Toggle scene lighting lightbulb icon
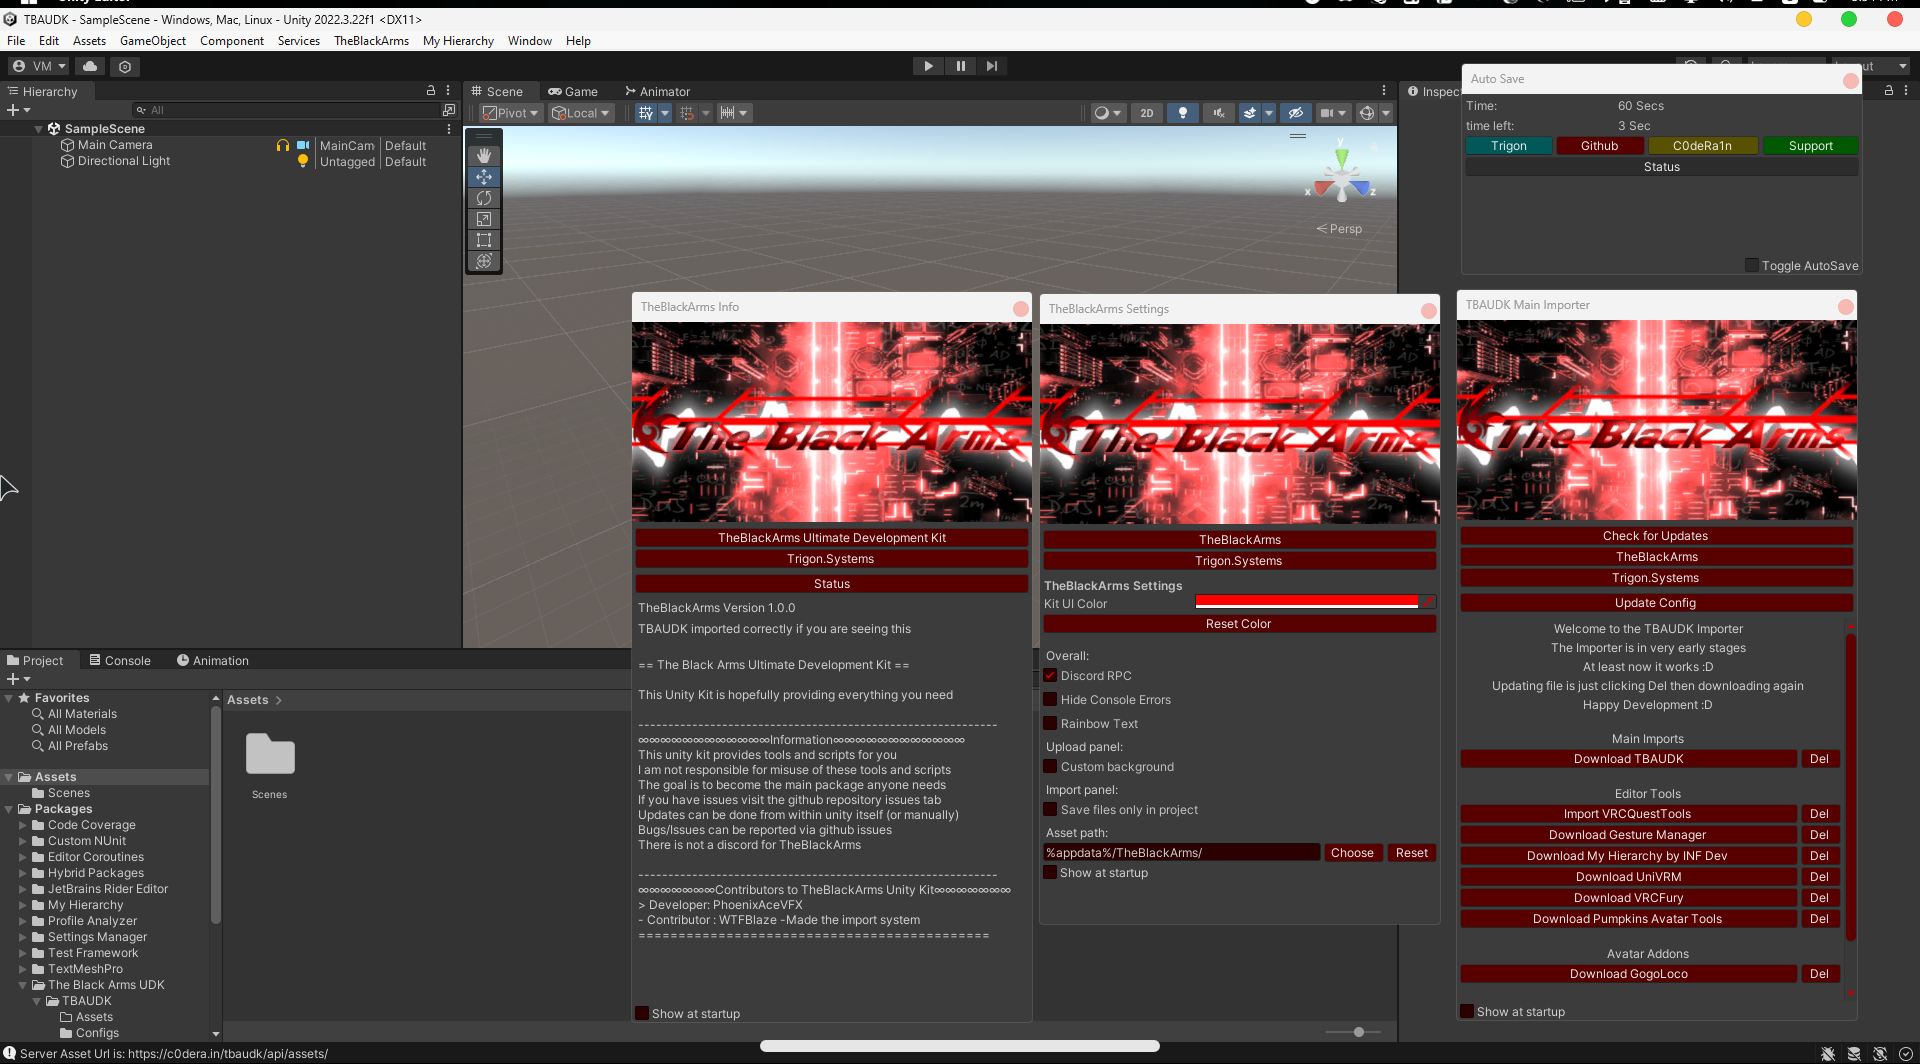1920x1064 pixels. pyautogui.click(x=1183, y=113)
